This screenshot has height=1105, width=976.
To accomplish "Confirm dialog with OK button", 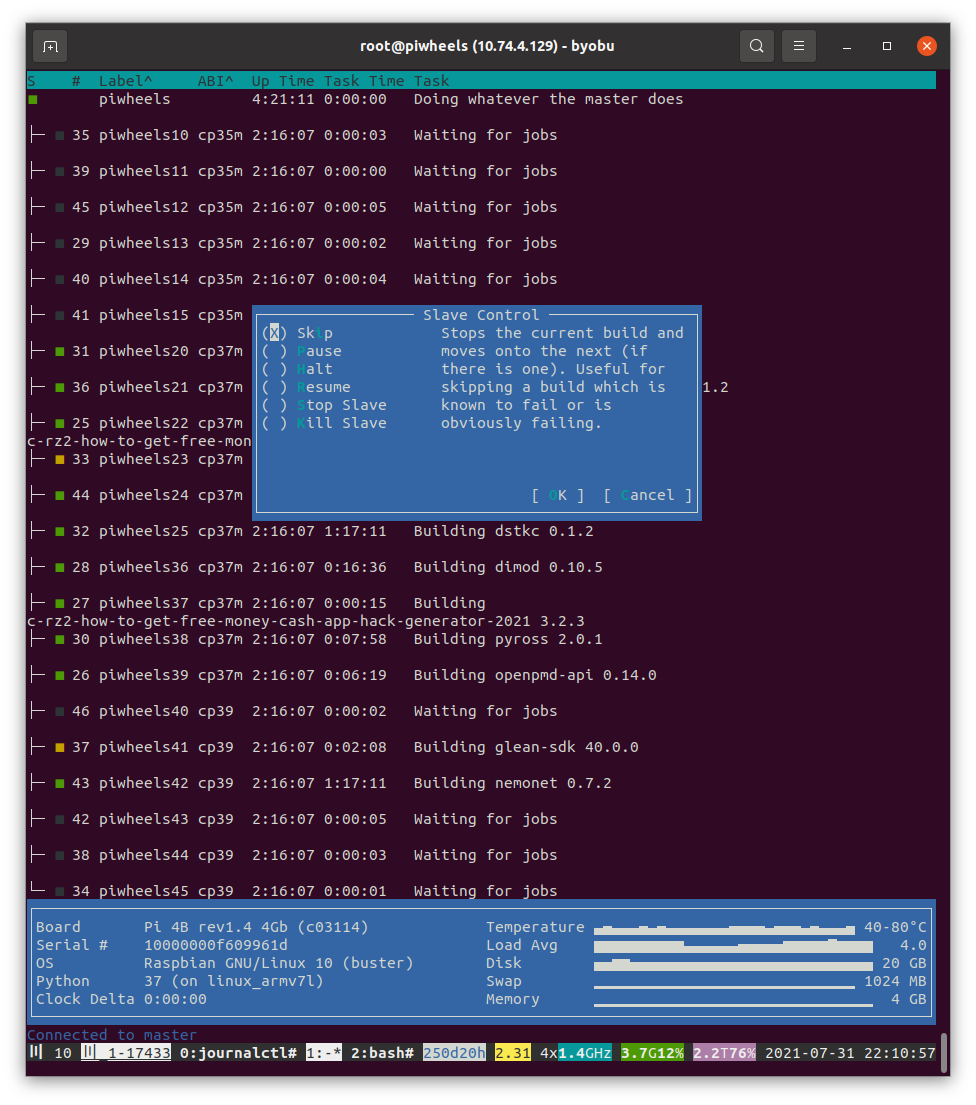I will (x=557, y=495).
